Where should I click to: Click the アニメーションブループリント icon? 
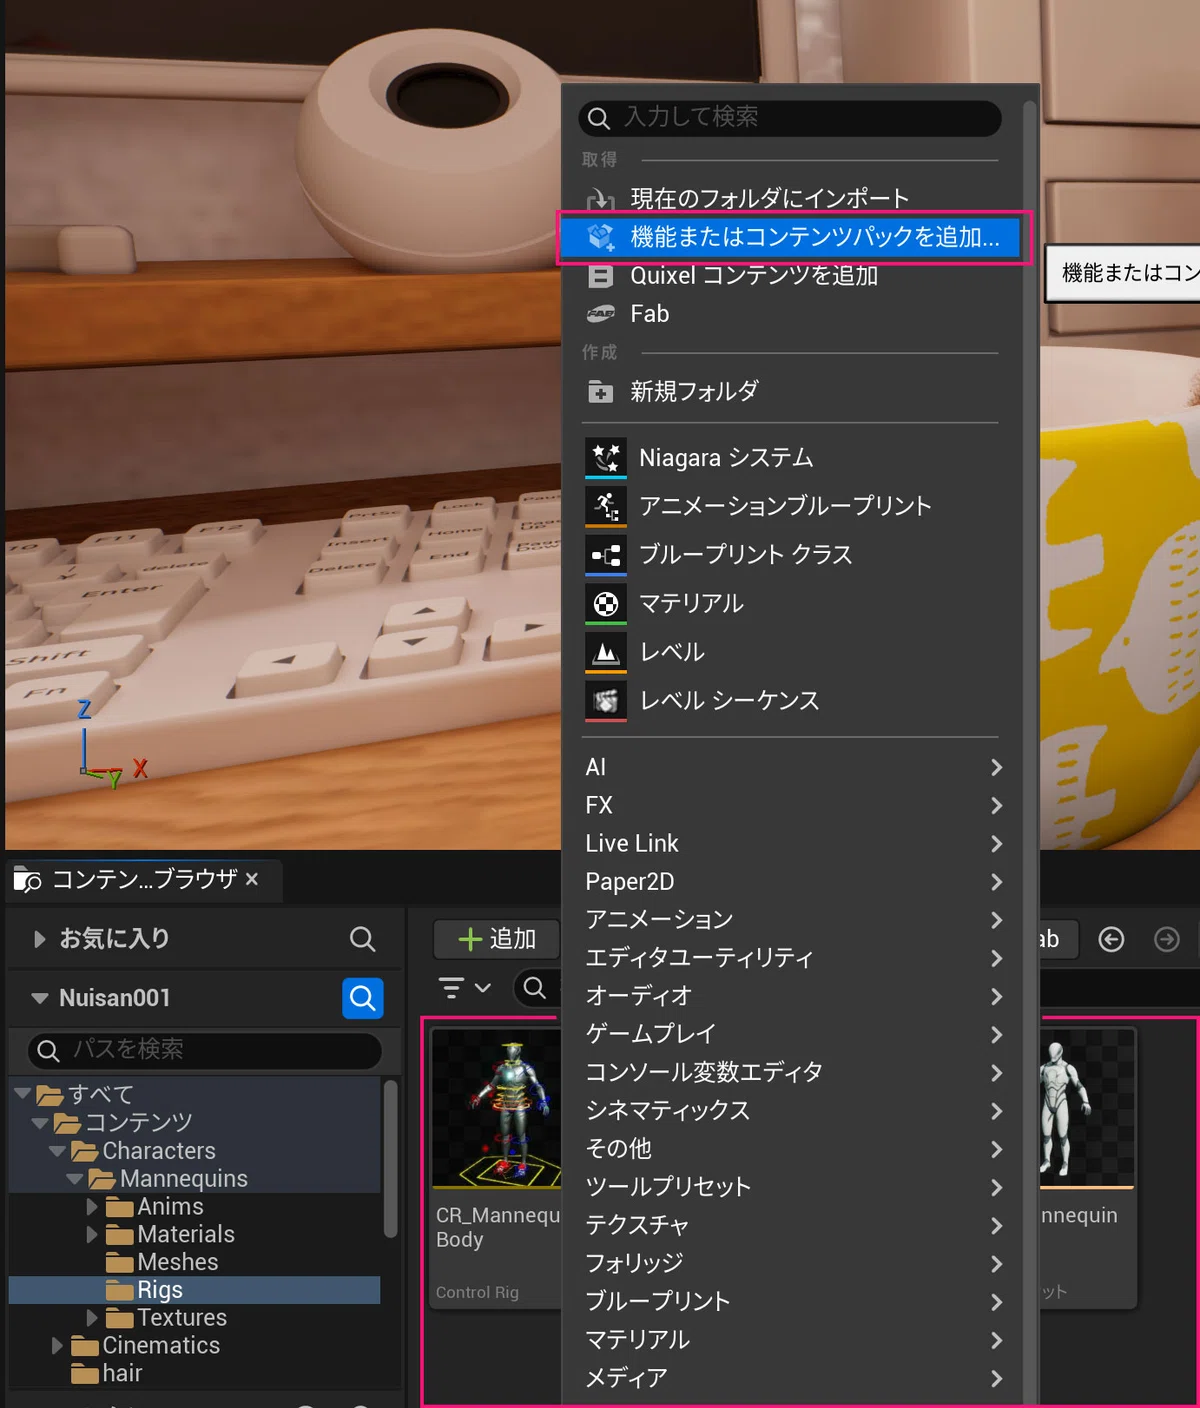606,507
